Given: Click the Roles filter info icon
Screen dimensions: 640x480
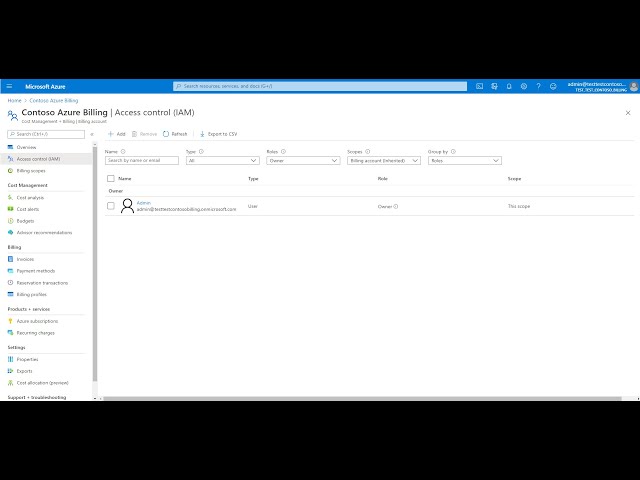Looking at the screenshot, I should point(283,151).
